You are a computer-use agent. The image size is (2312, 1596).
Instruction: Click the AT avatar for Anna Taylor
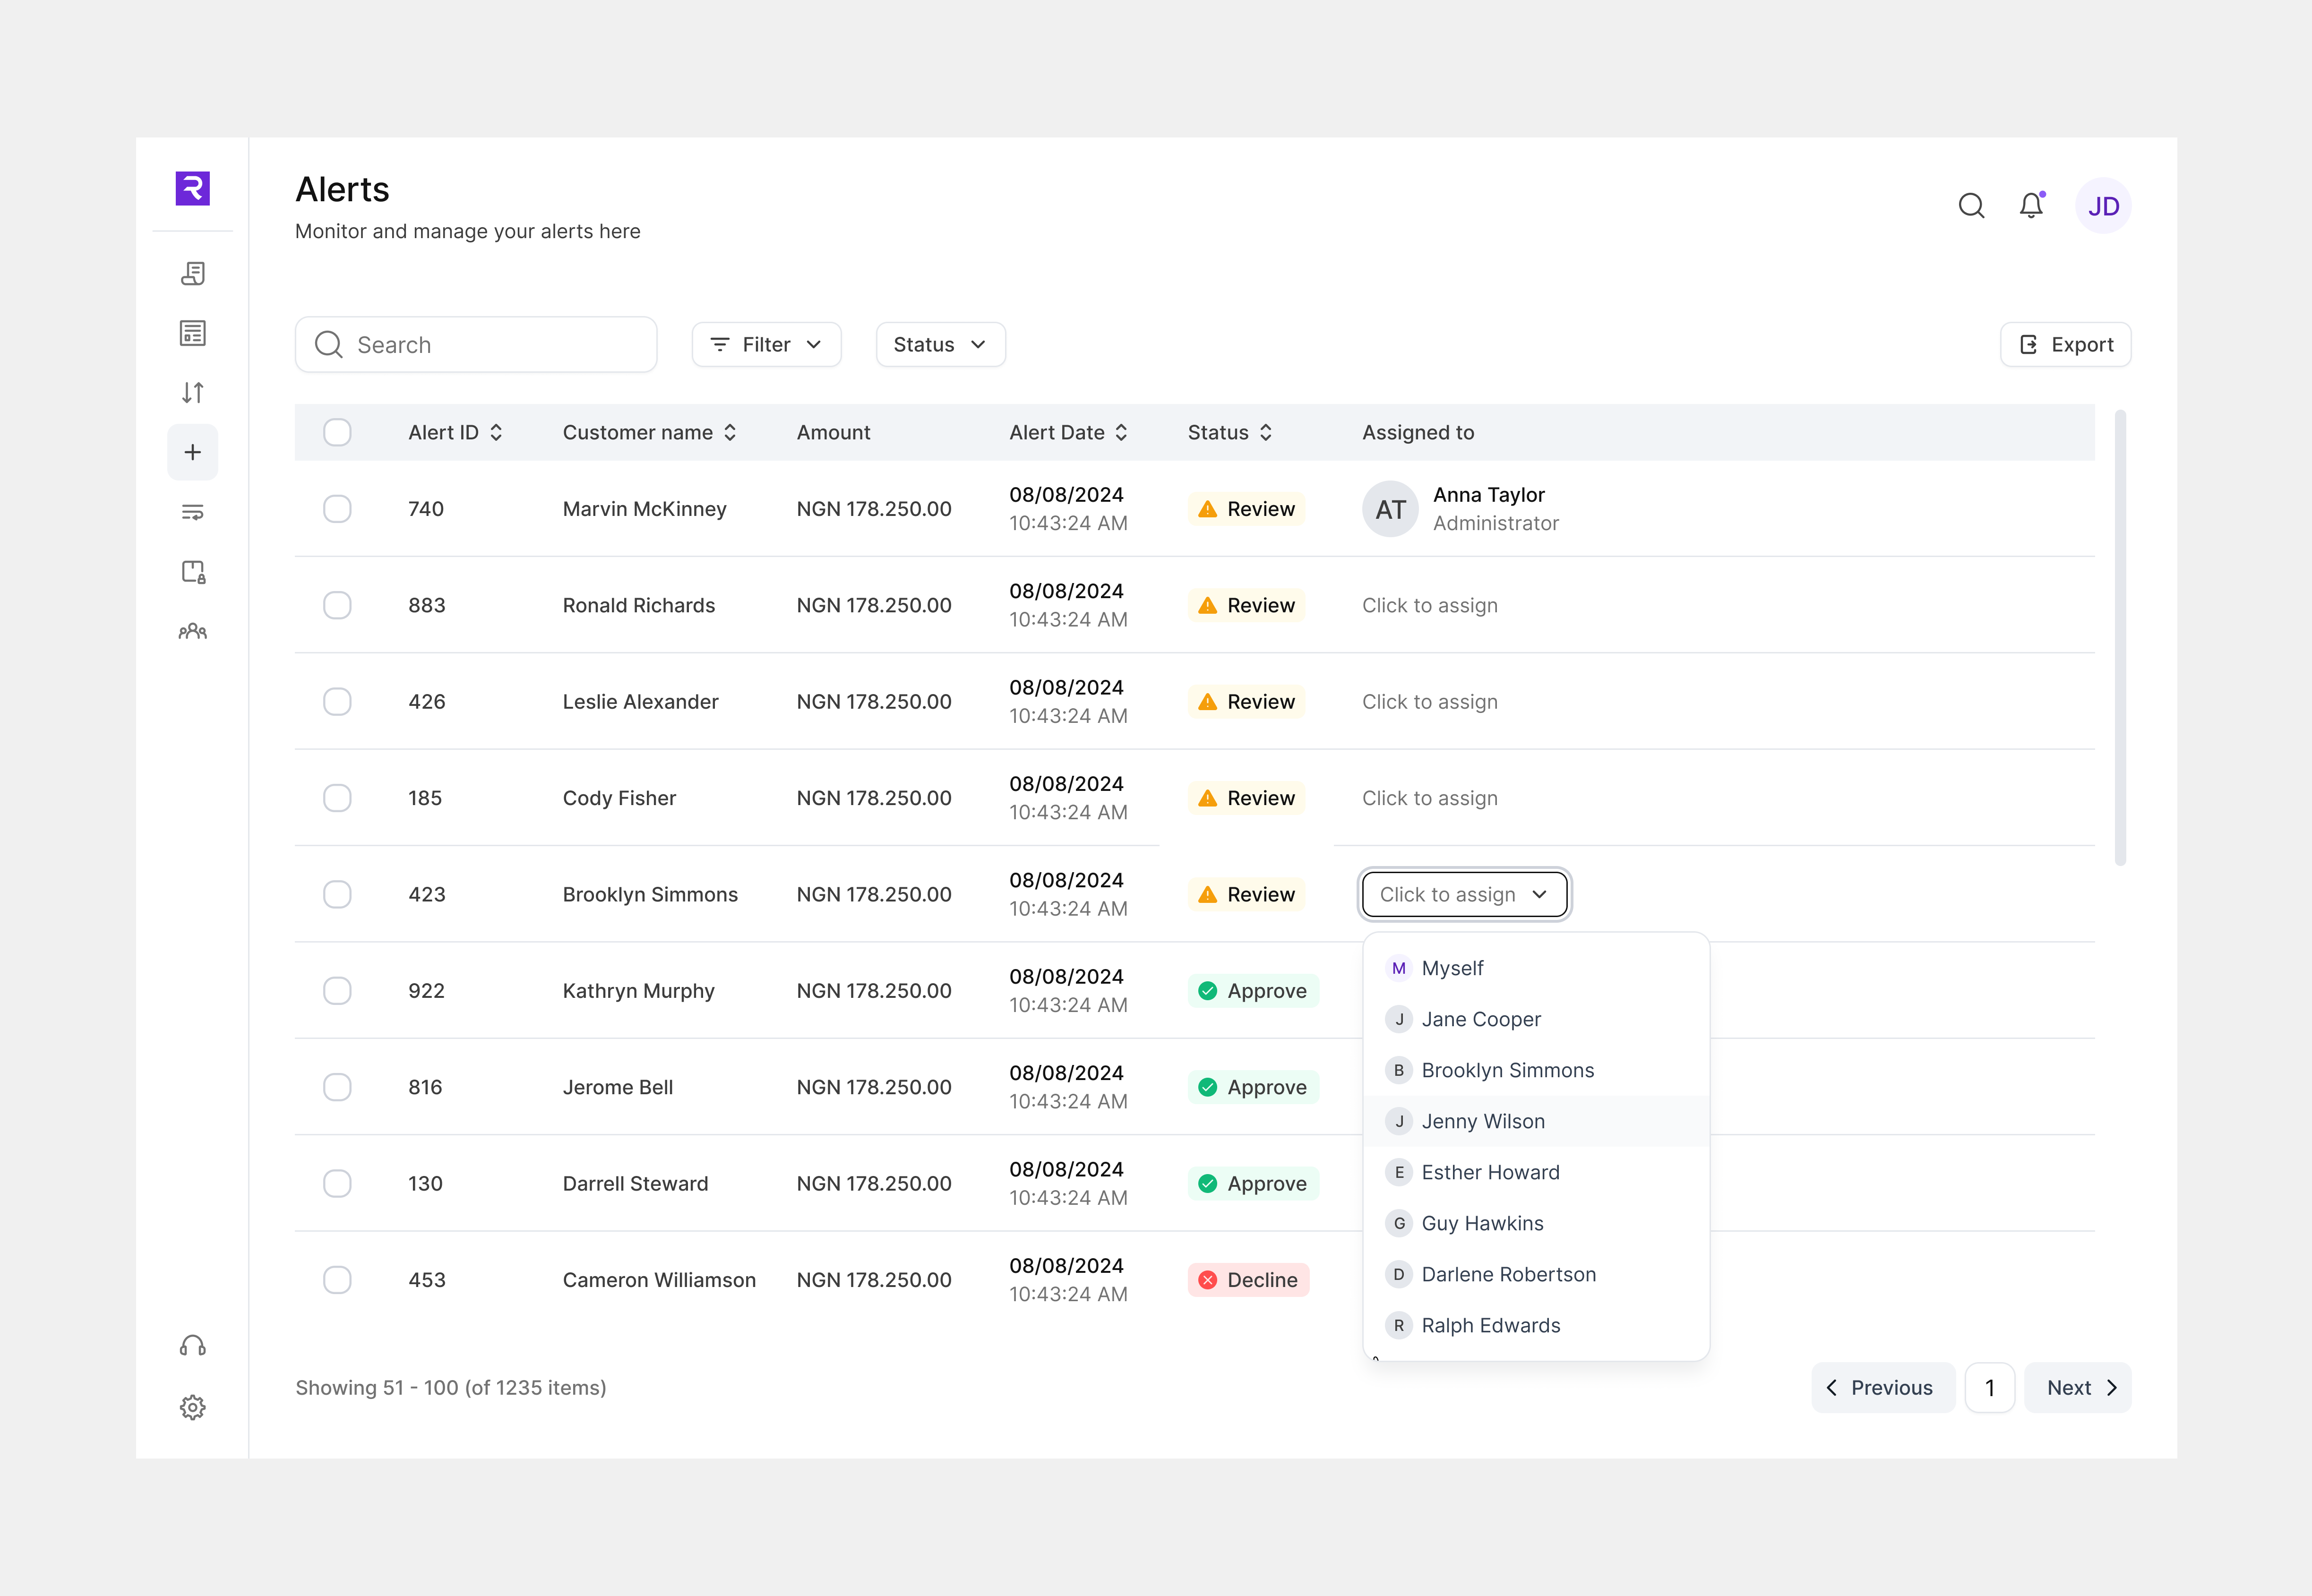tap(1390, 509)
